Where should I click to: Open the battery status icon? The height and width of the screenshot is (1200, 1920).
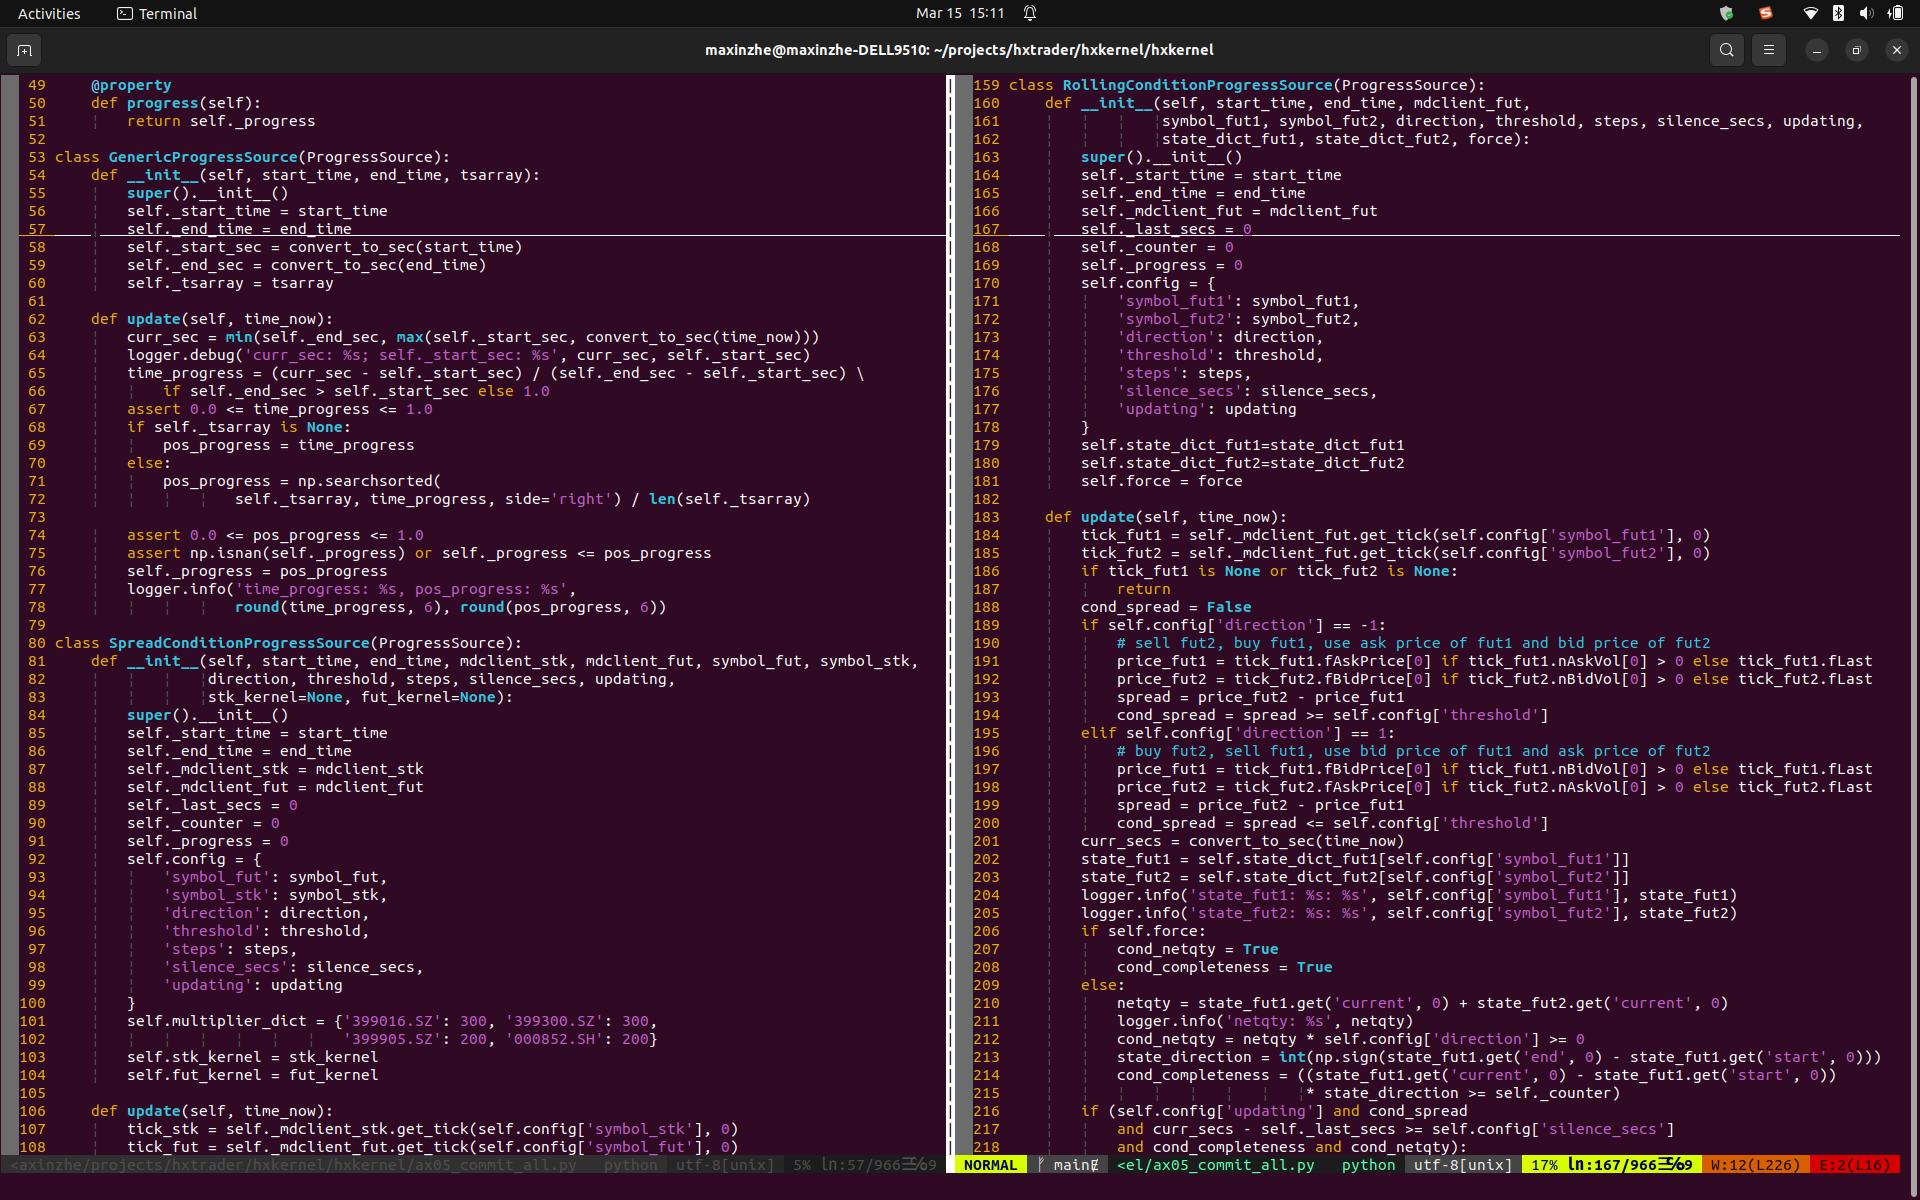[1896, 13]
